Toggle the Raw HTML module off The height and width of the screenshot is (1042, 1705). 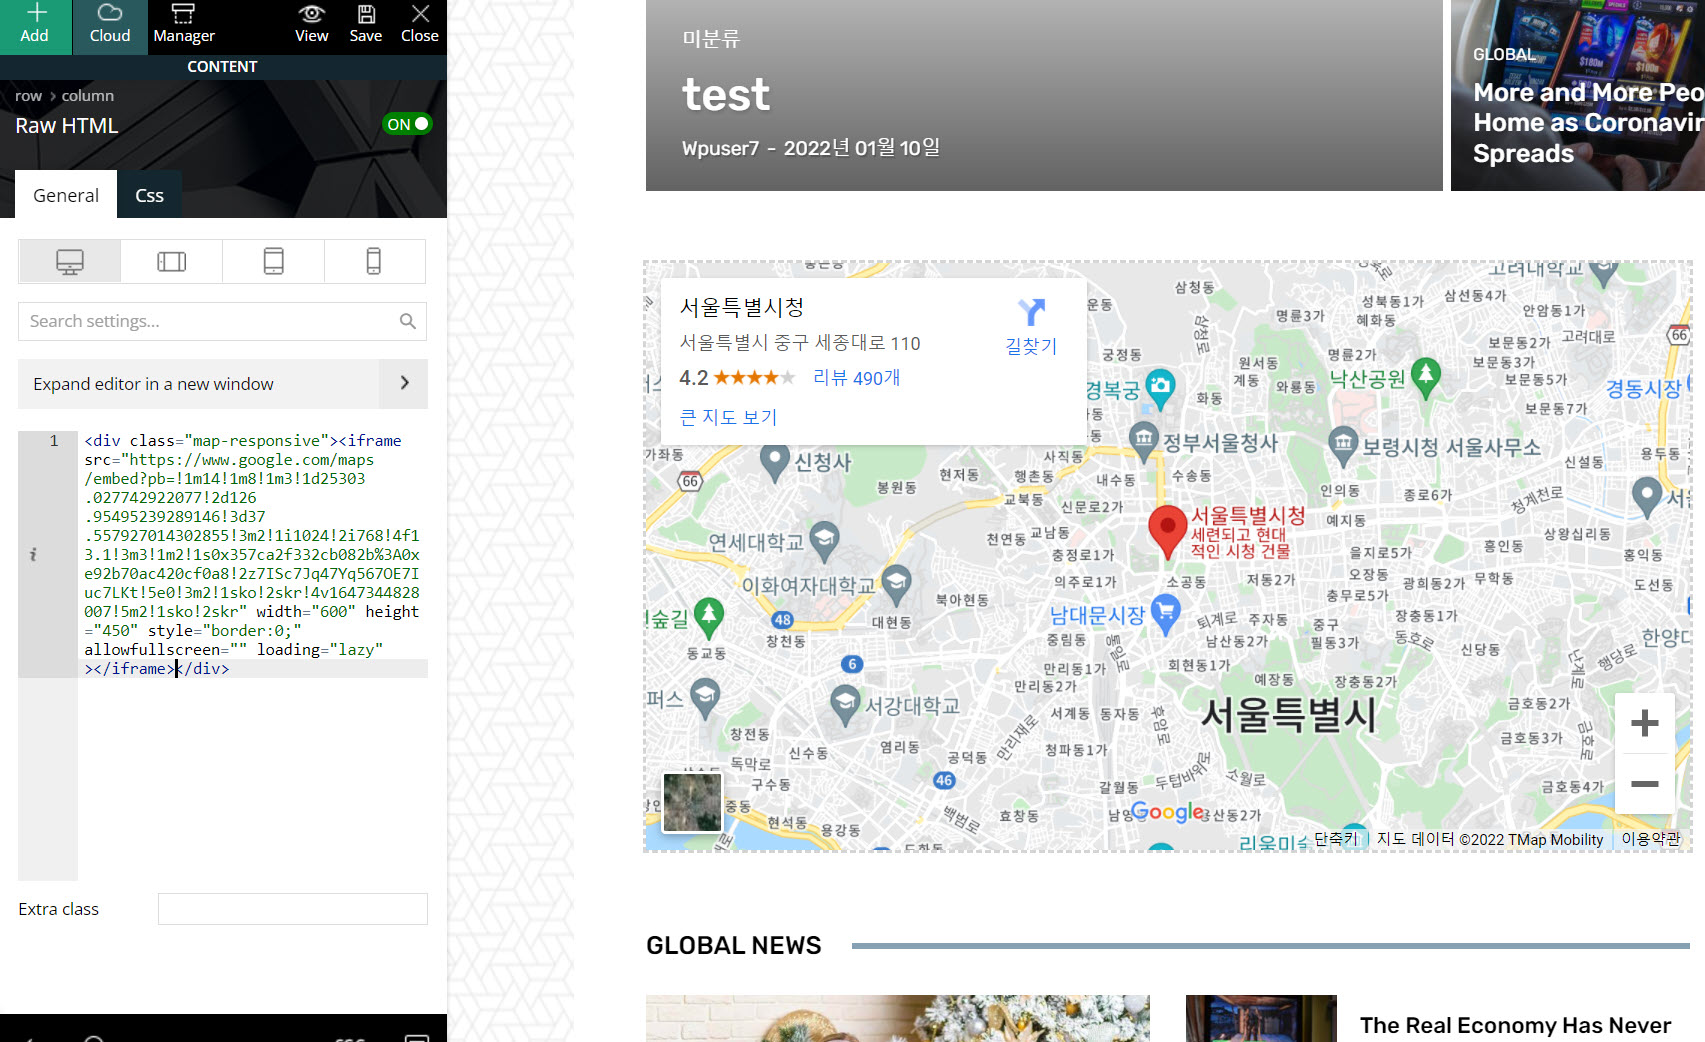[407, 123]
